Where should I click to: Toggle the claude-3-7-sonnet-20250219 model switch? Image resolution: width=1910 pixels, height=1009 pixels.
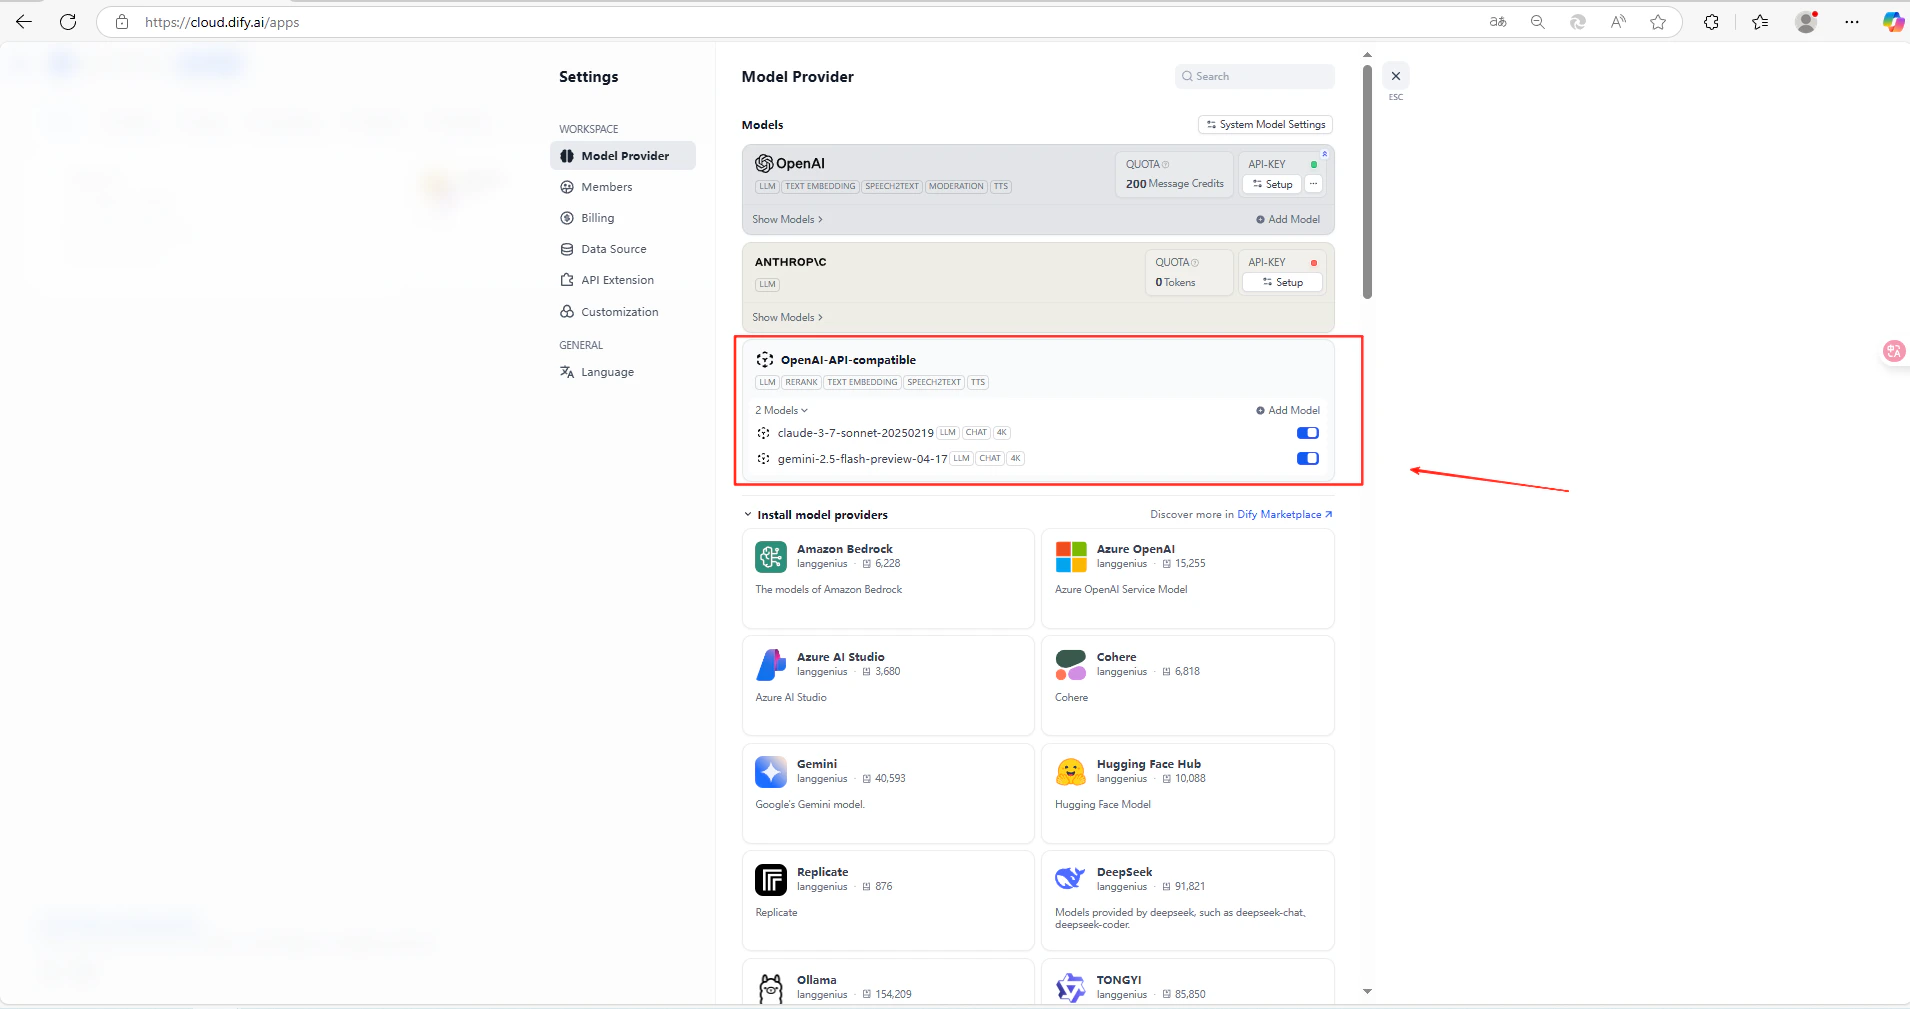(x=1308, y=433)
